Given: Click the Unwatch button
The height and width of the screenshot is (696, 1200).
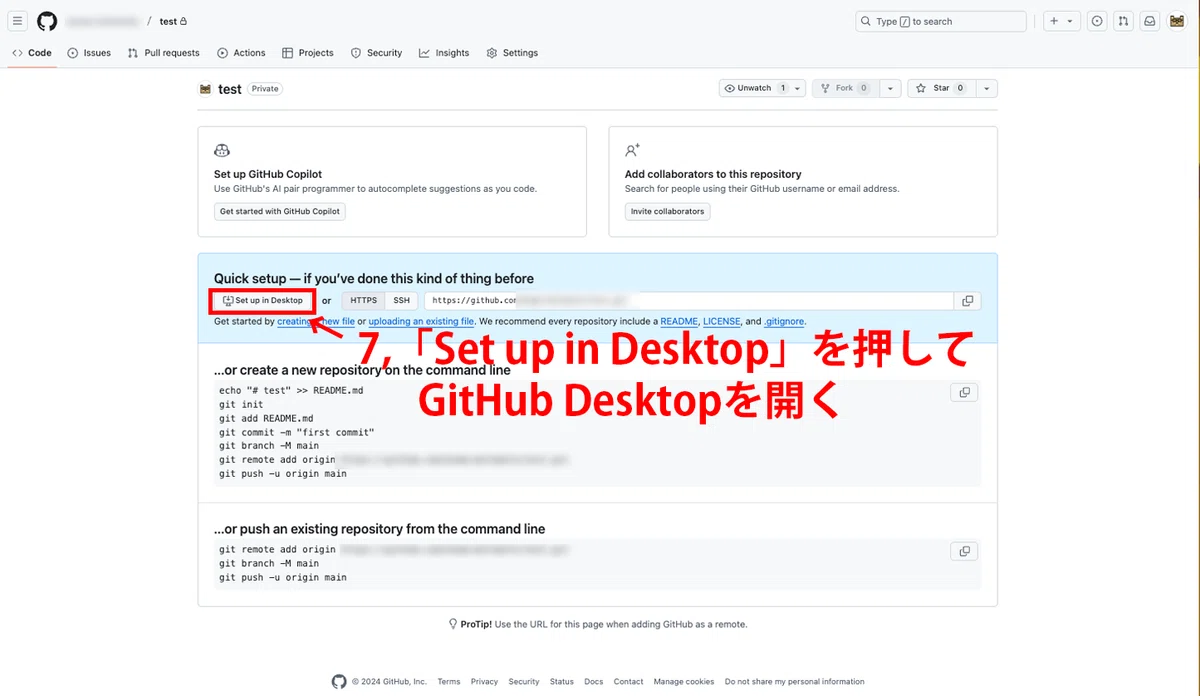Looking at the screenshot, I should pos(756,88).
